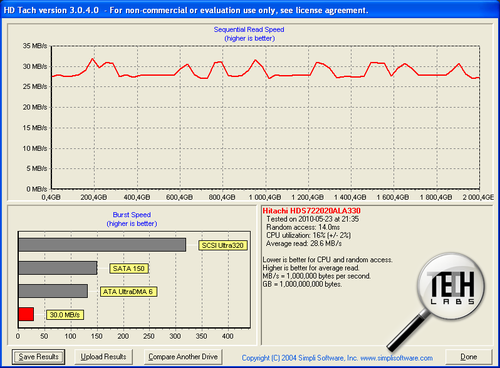
Task: Click the SCSI Ultra320 gray bar
Action: (102, 245)
